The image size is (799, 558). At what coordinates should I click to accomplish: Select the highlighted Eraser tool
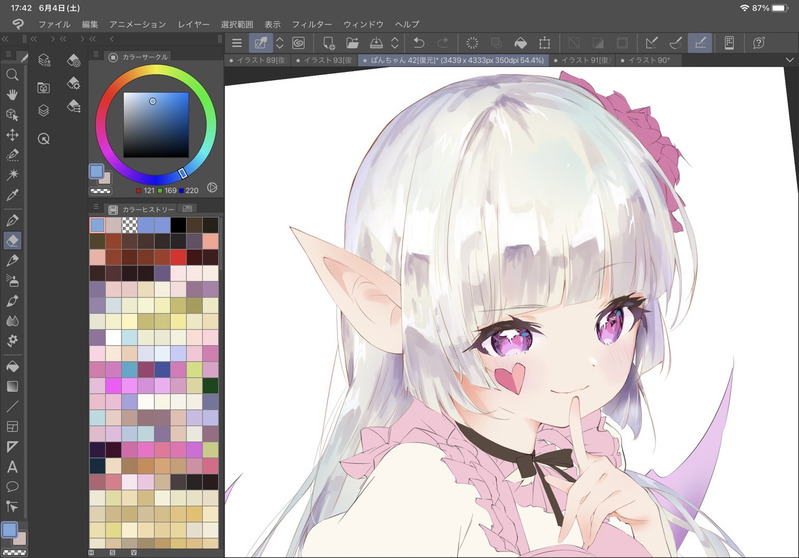(x=12, y=240)
